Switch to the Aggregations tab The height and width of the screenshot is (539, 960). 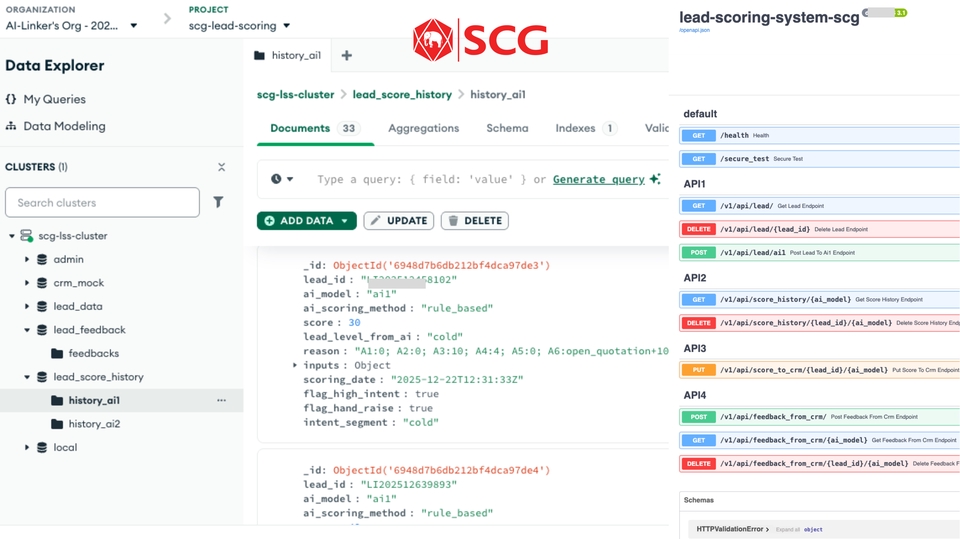click(x=423, y=128)
